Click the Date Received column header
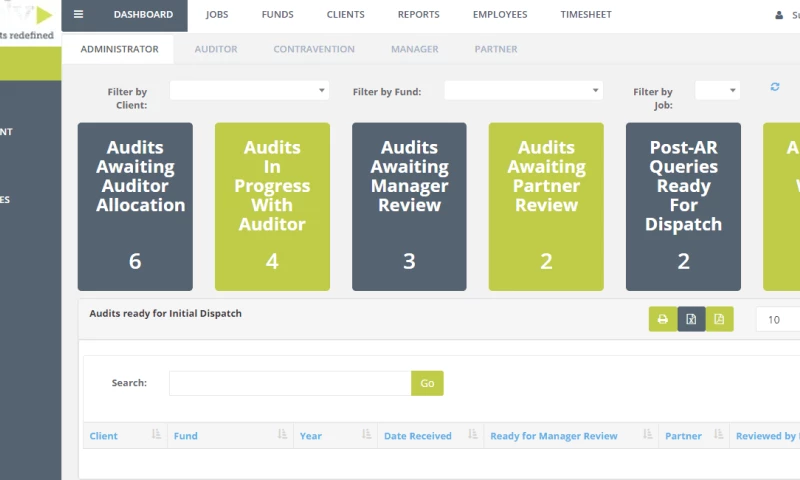Screen dimensions: 800x480 pos(418,436)
